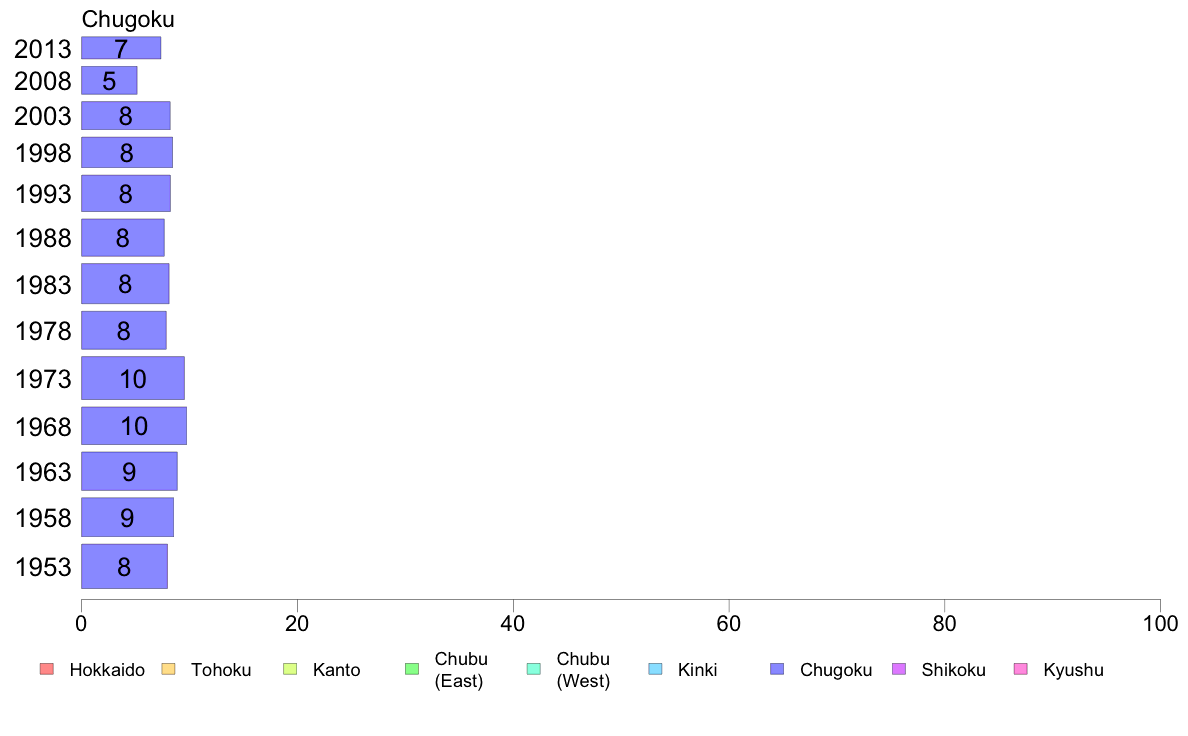Click the 1988 year axis label
Image resolution: width=1188 pixels, height=736 pixels.
point(43,238)
